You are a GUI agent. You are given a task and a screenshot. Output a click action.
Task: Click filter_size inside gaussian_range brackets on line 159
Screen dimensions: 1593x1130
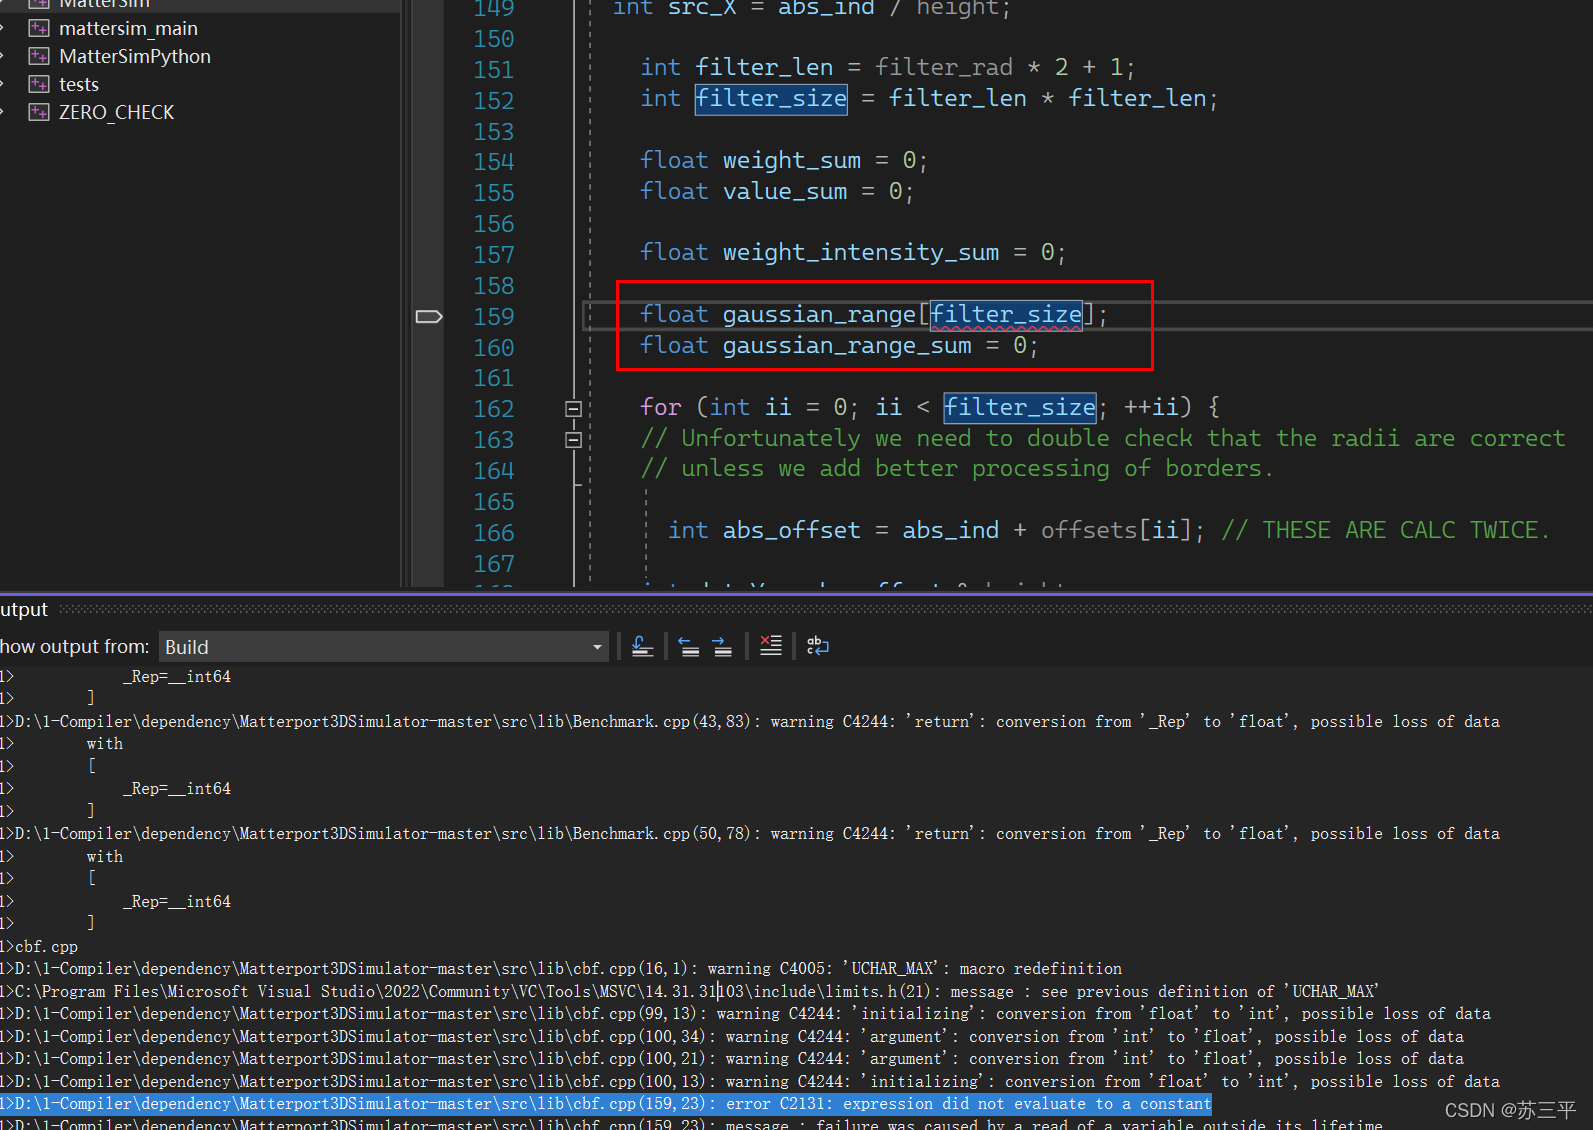pos(1006,315)
